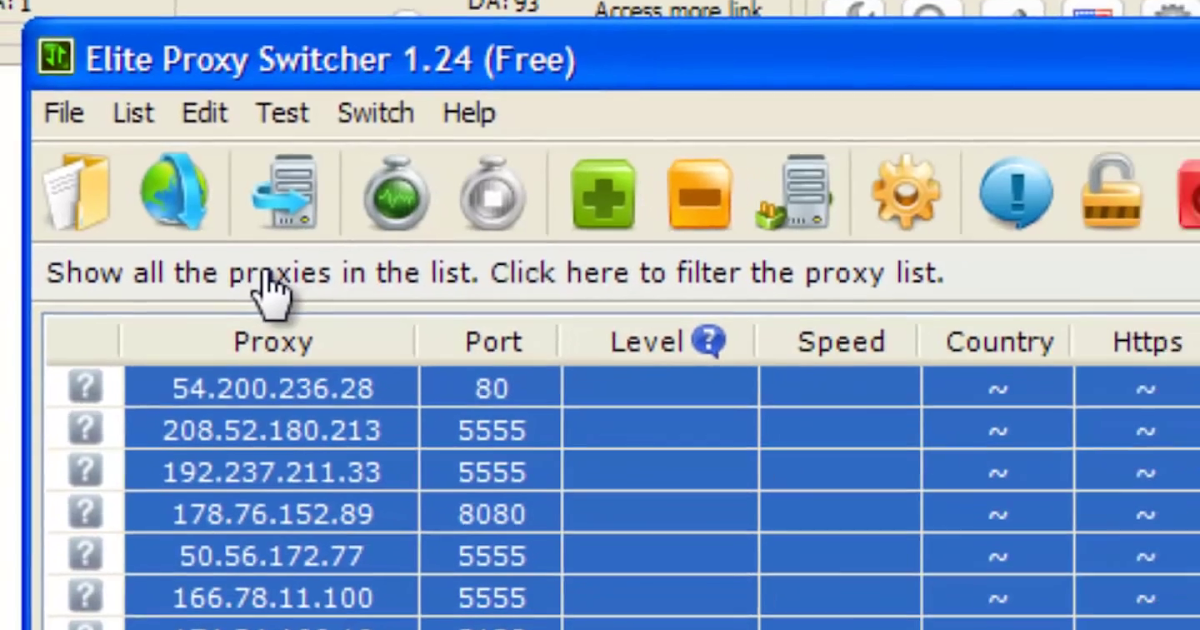
Task: Select proxy 54.200.236.28
Action: click(x=272, y=388)
